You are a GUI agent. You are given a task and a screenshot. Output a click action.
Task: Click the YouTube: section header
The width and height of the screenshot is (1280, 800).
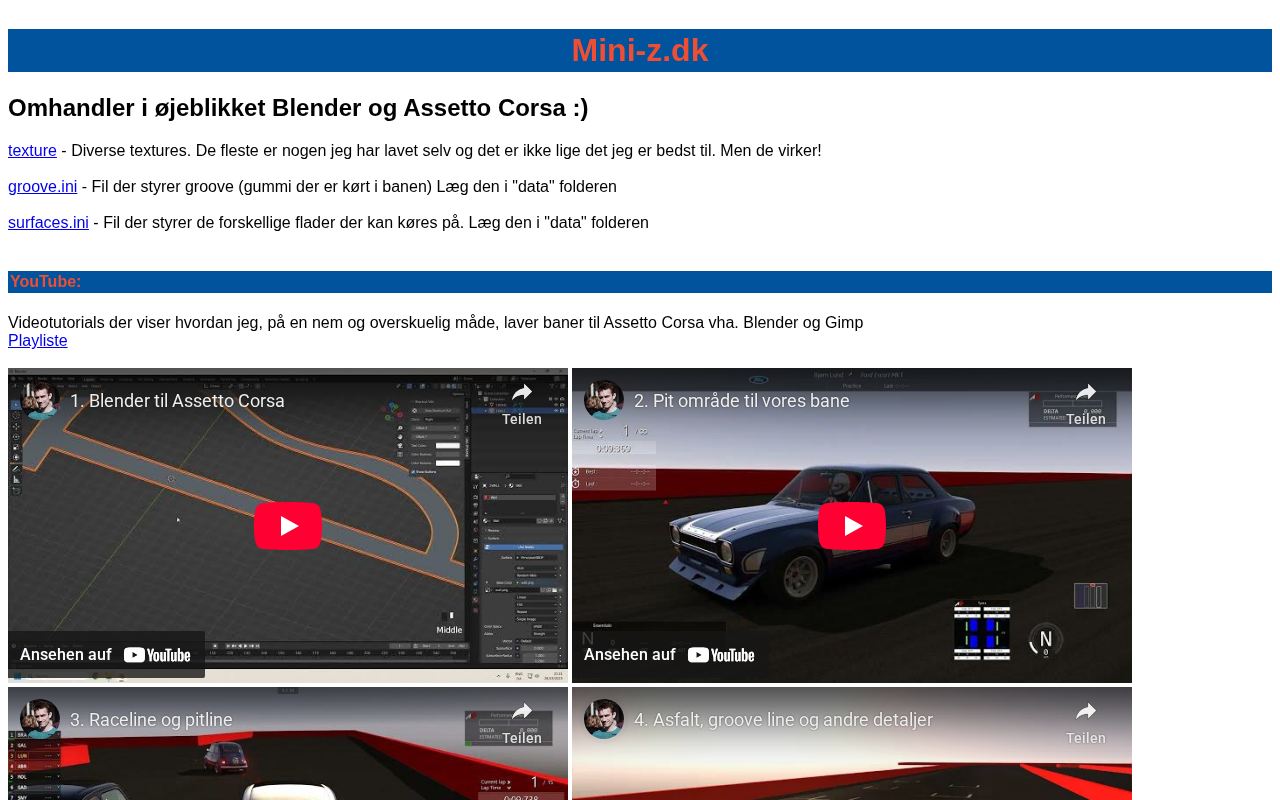pos(640,282)
